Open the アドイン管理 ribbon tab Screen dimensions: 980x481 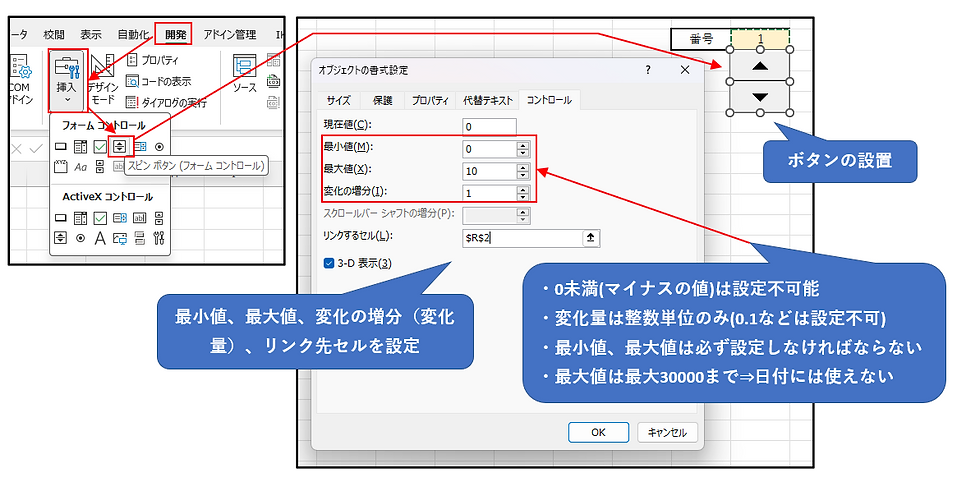coord(229,34)
